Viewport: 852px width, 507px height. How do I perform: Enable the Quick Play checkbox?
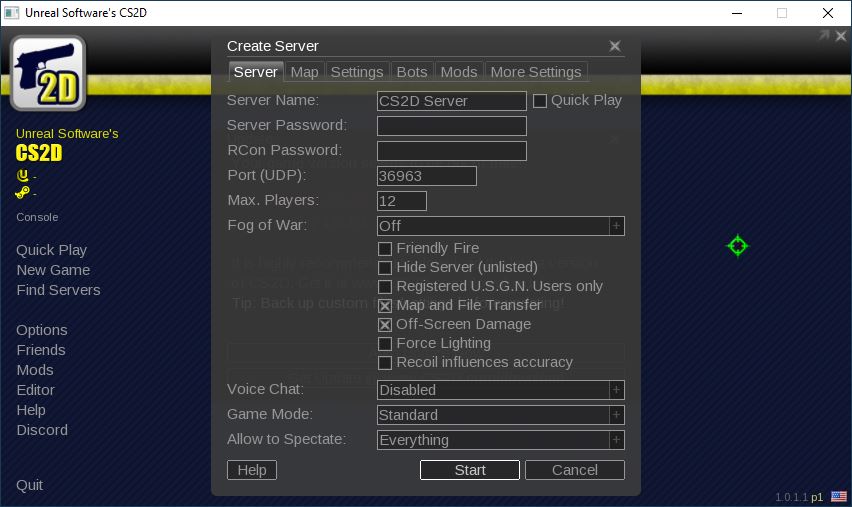point(540,101)
